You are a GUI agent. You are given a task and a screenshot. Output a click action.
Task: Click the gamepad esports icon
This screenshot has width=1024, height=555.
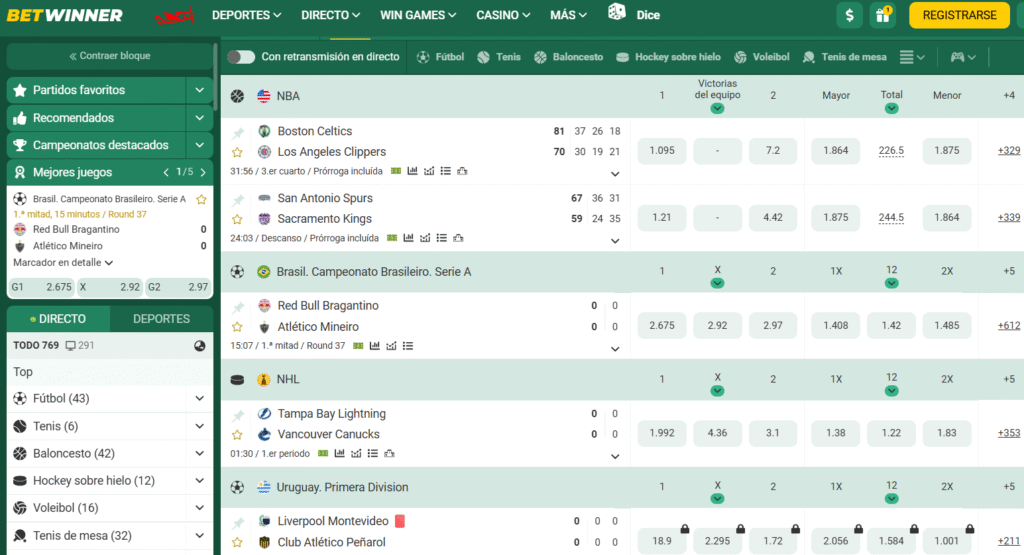957,57
